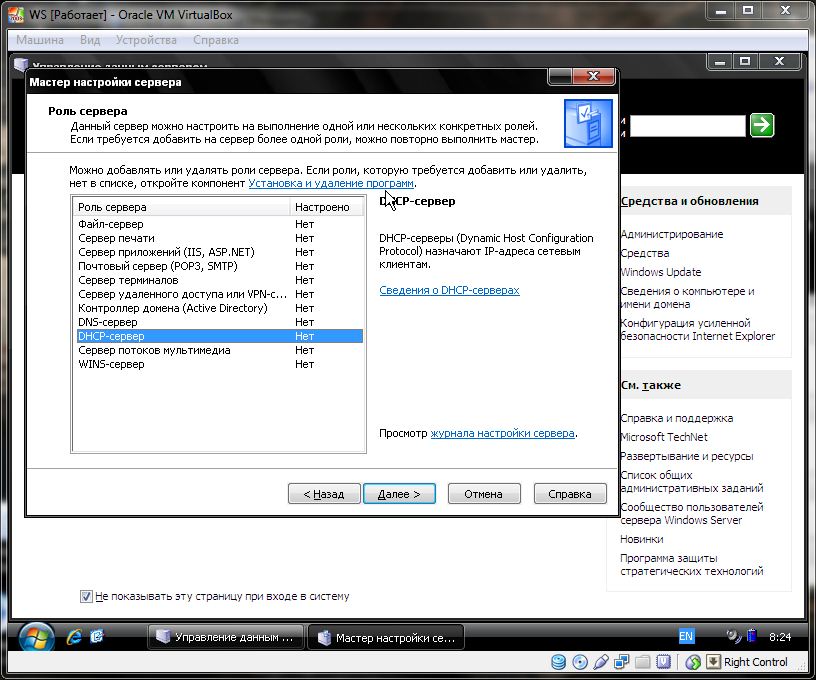Select the Почтовый сервер (POP3, SMTP) row
Screen dimensions: 816x680
tap(219, 266)
